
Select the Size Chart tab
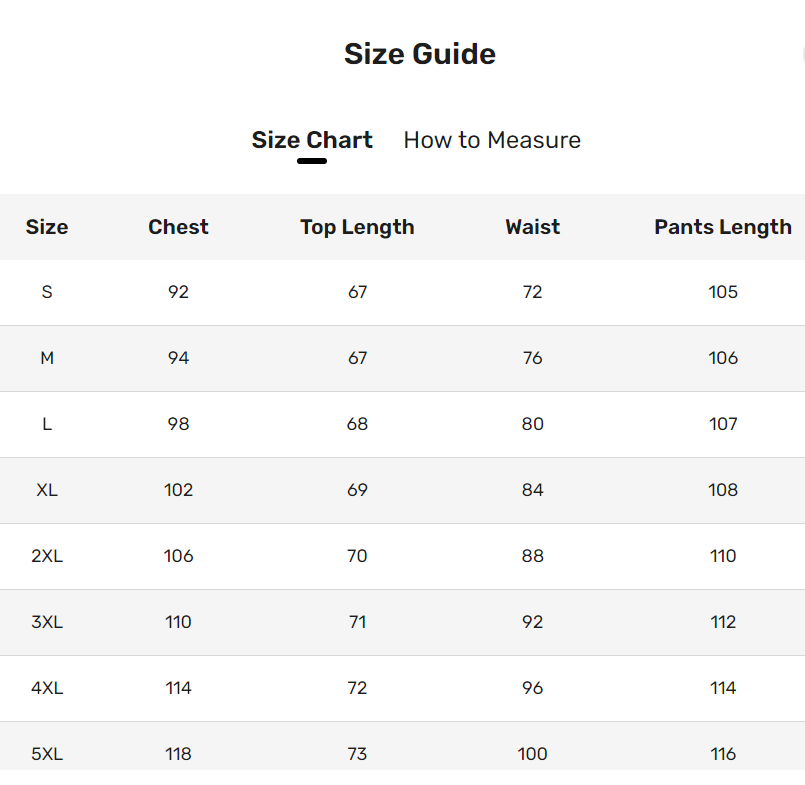(x=312, y=140)
